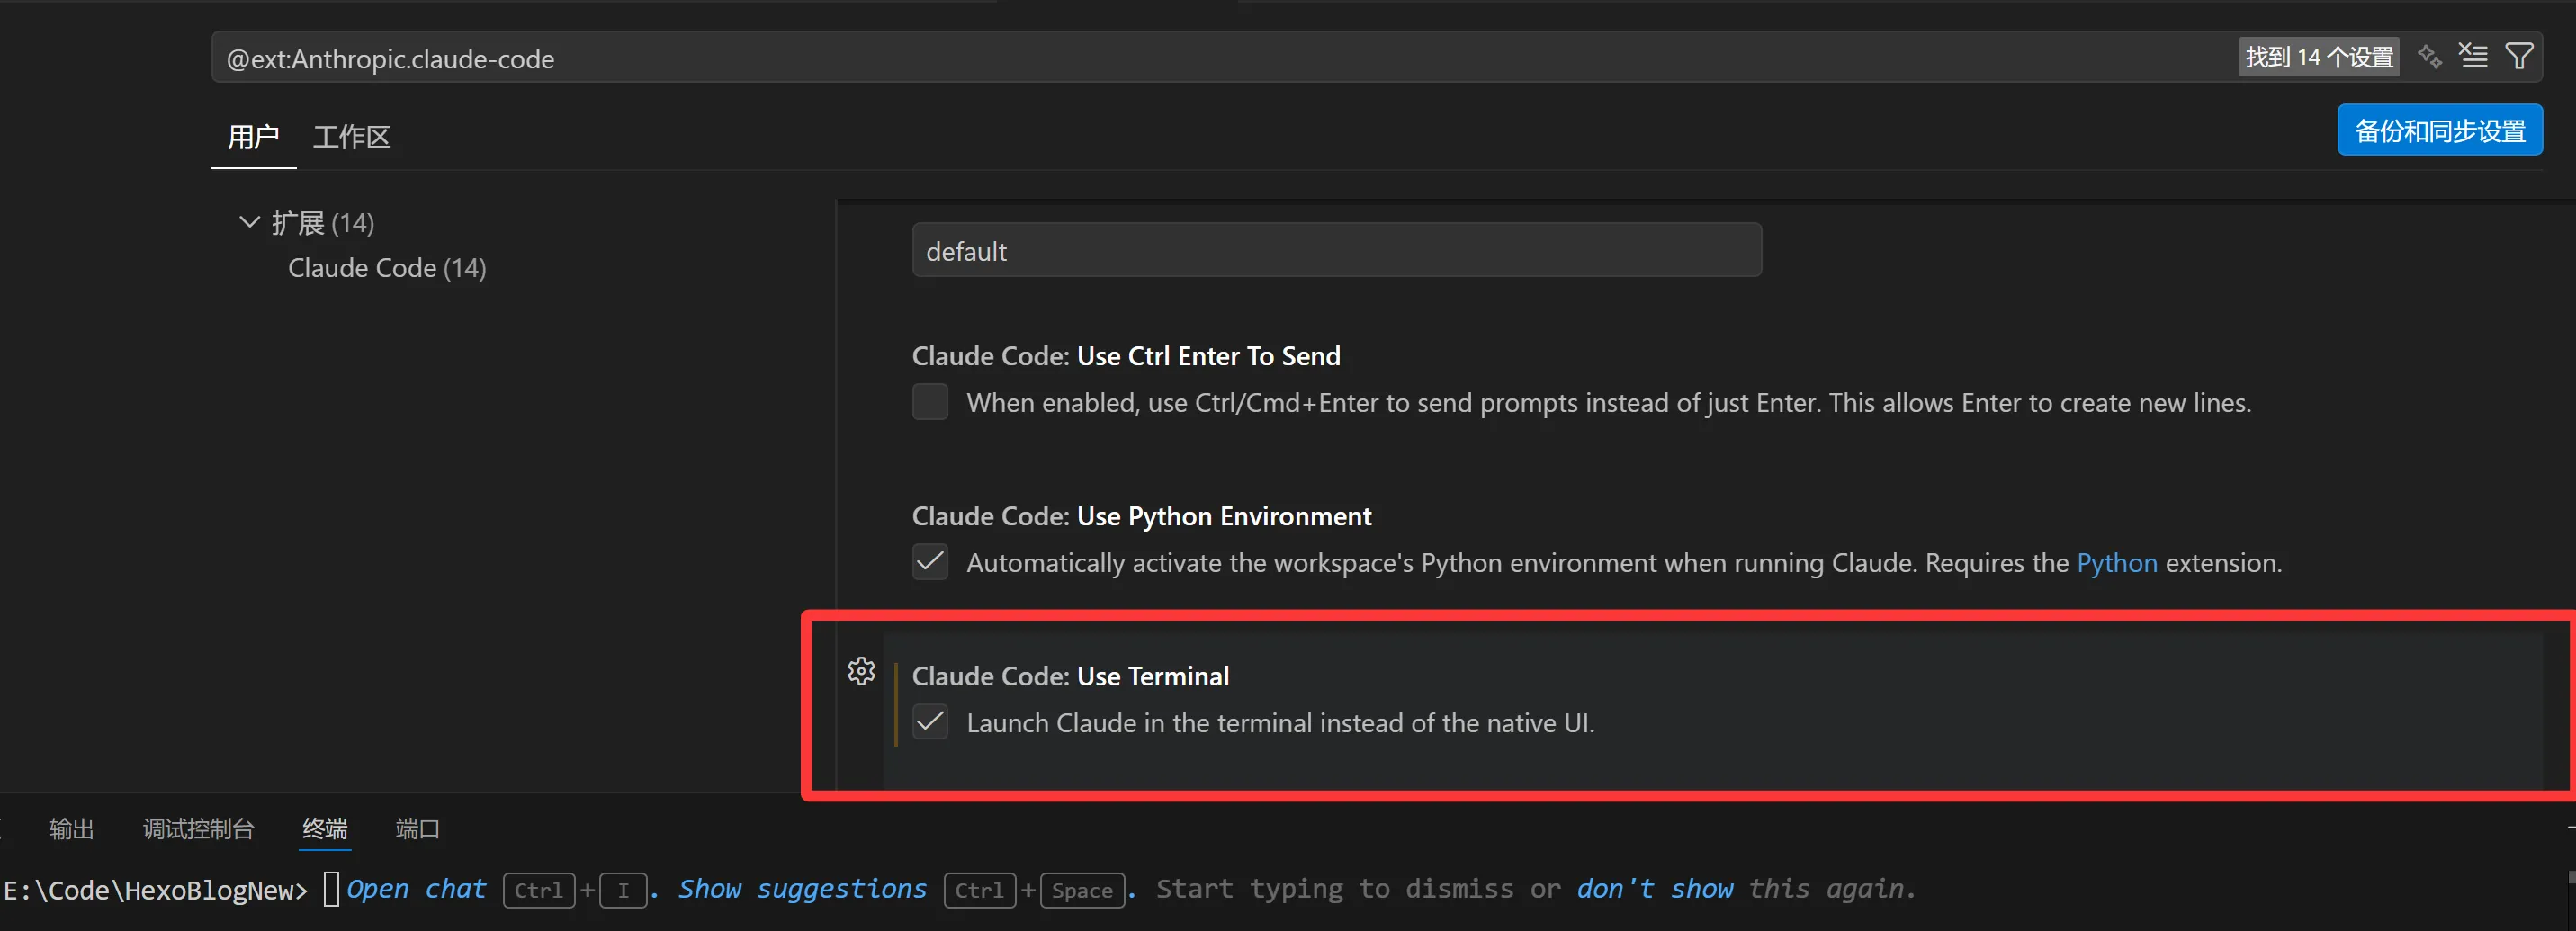
Task: Click the AI sparkle search toggle icon
Action: [x=2429, y=56]
